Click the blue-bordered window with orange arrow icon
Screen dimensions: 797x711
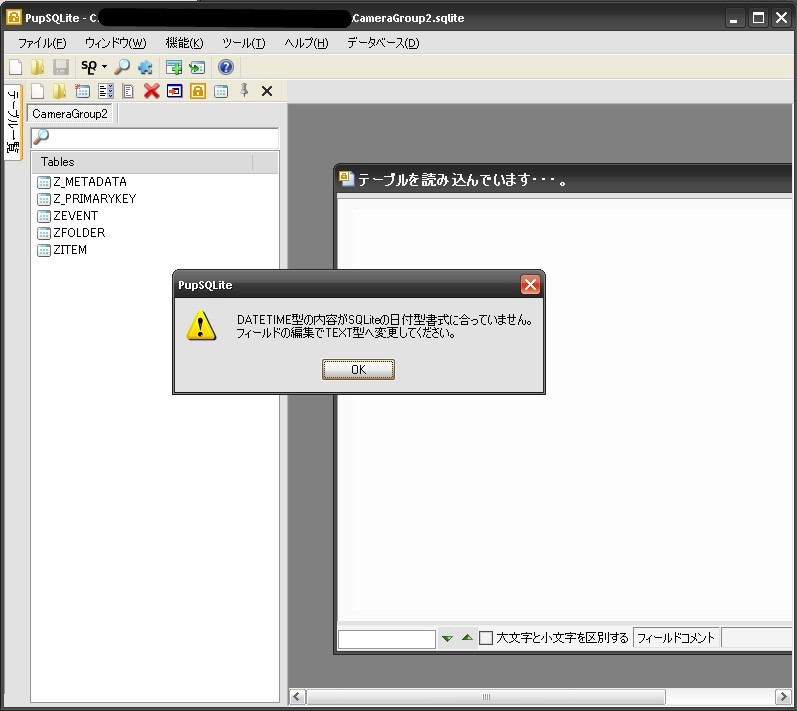[174, 91]
